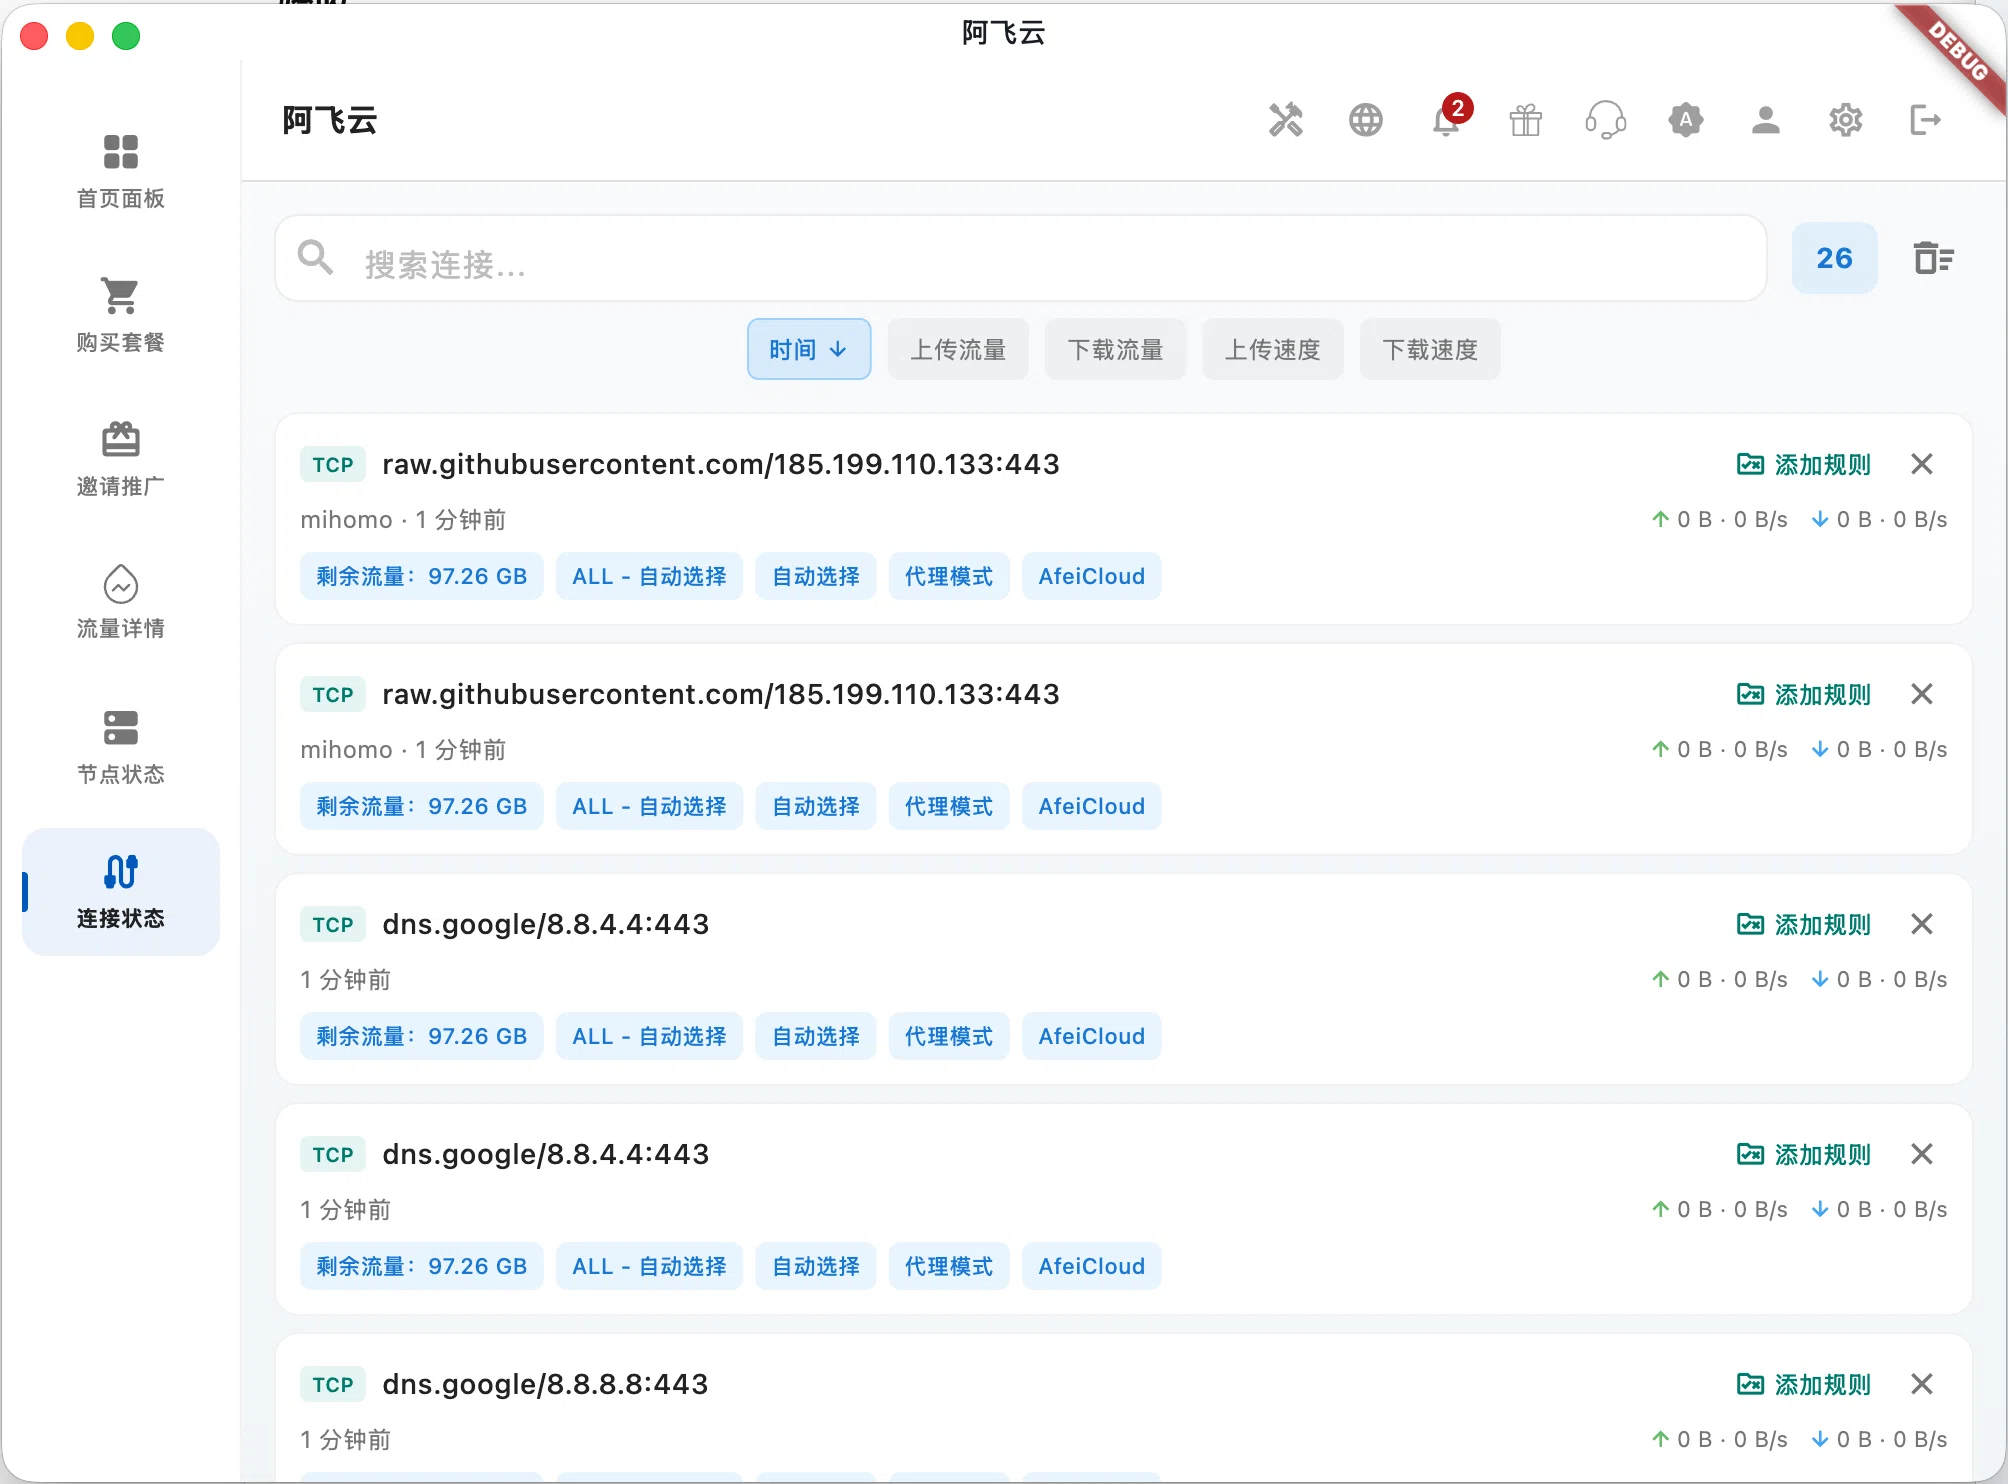Screen dimensions: 2008x1484
Task: Click the green fullscreen window button
Action: (126, 36)
